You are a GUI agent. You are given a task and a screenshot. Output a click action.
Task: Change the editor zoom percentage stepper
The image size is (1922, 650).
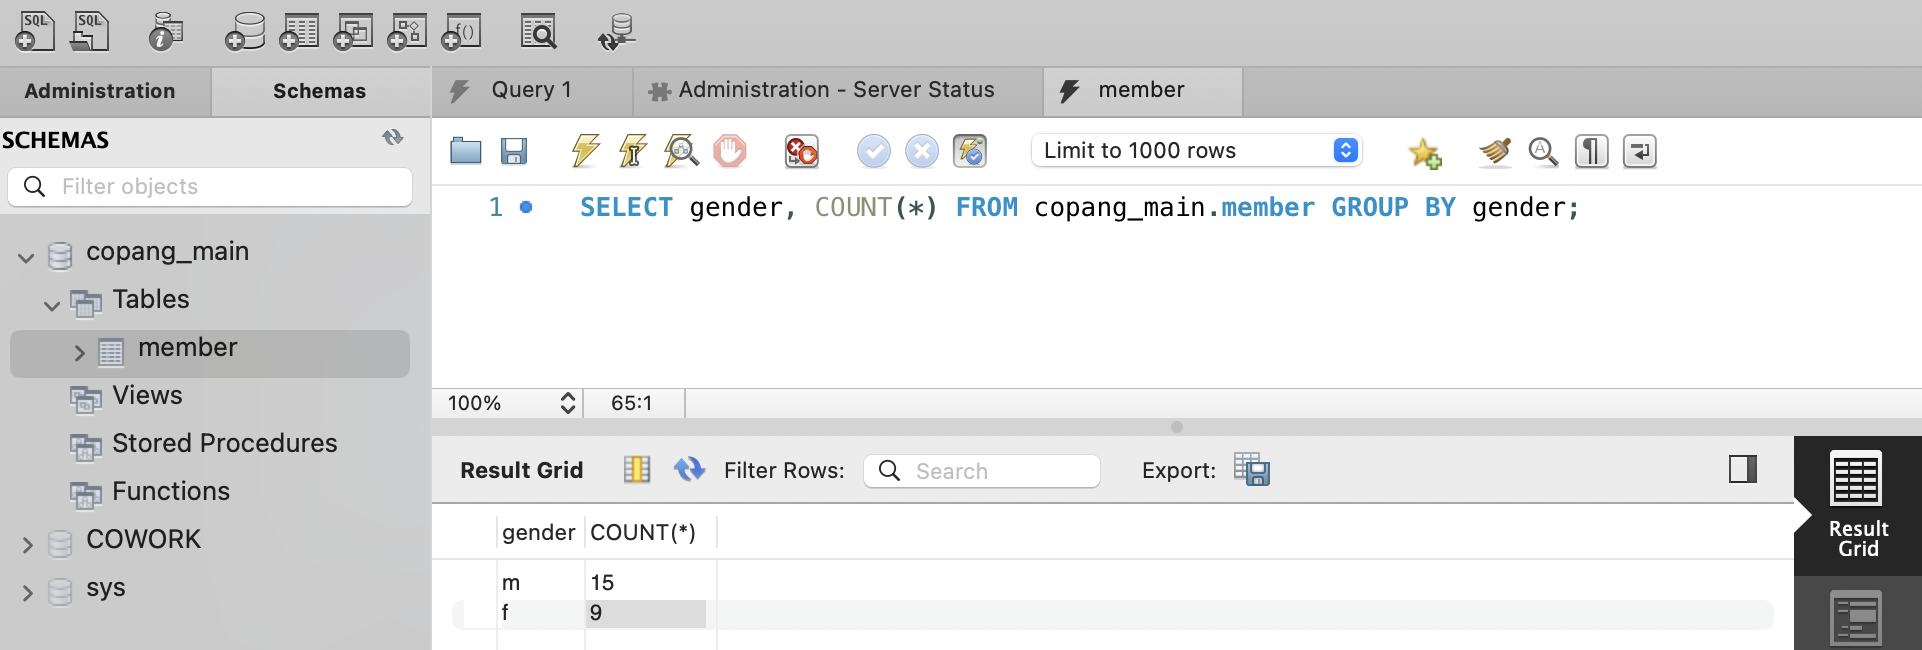coord(568,403)
